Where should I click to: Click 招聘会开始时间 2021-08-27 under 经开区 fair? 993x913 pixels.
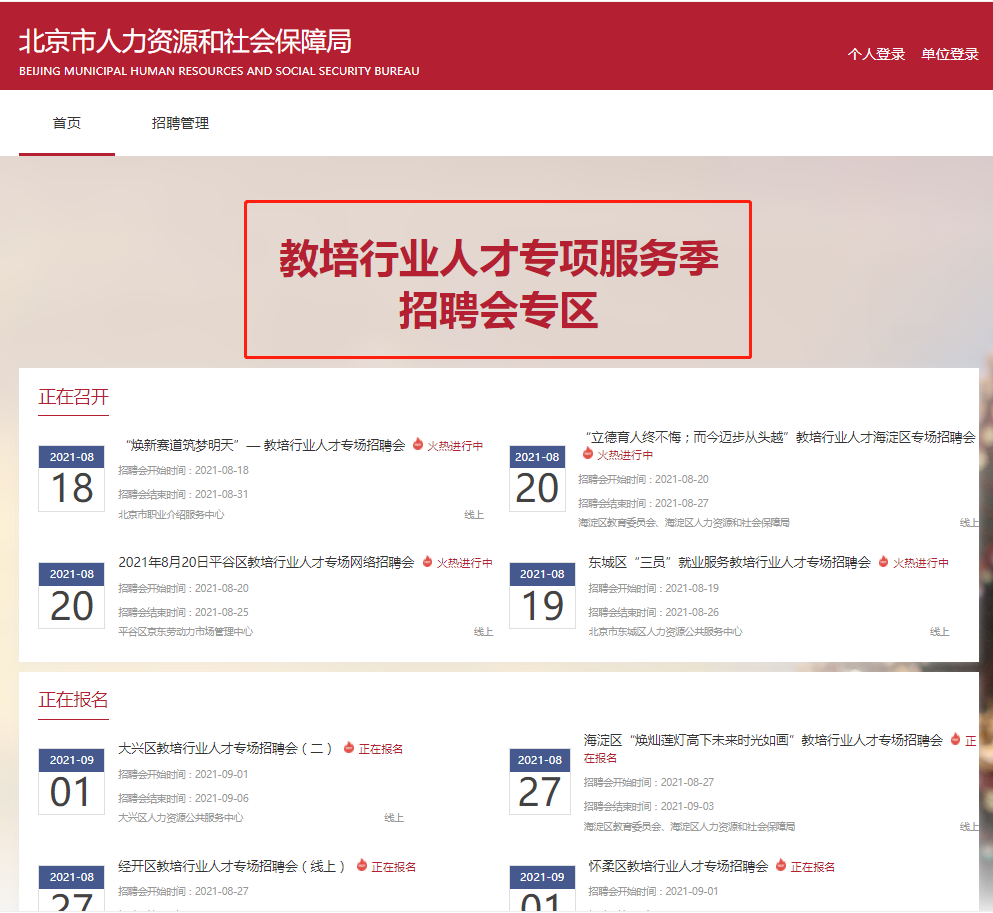coord(184,891)
